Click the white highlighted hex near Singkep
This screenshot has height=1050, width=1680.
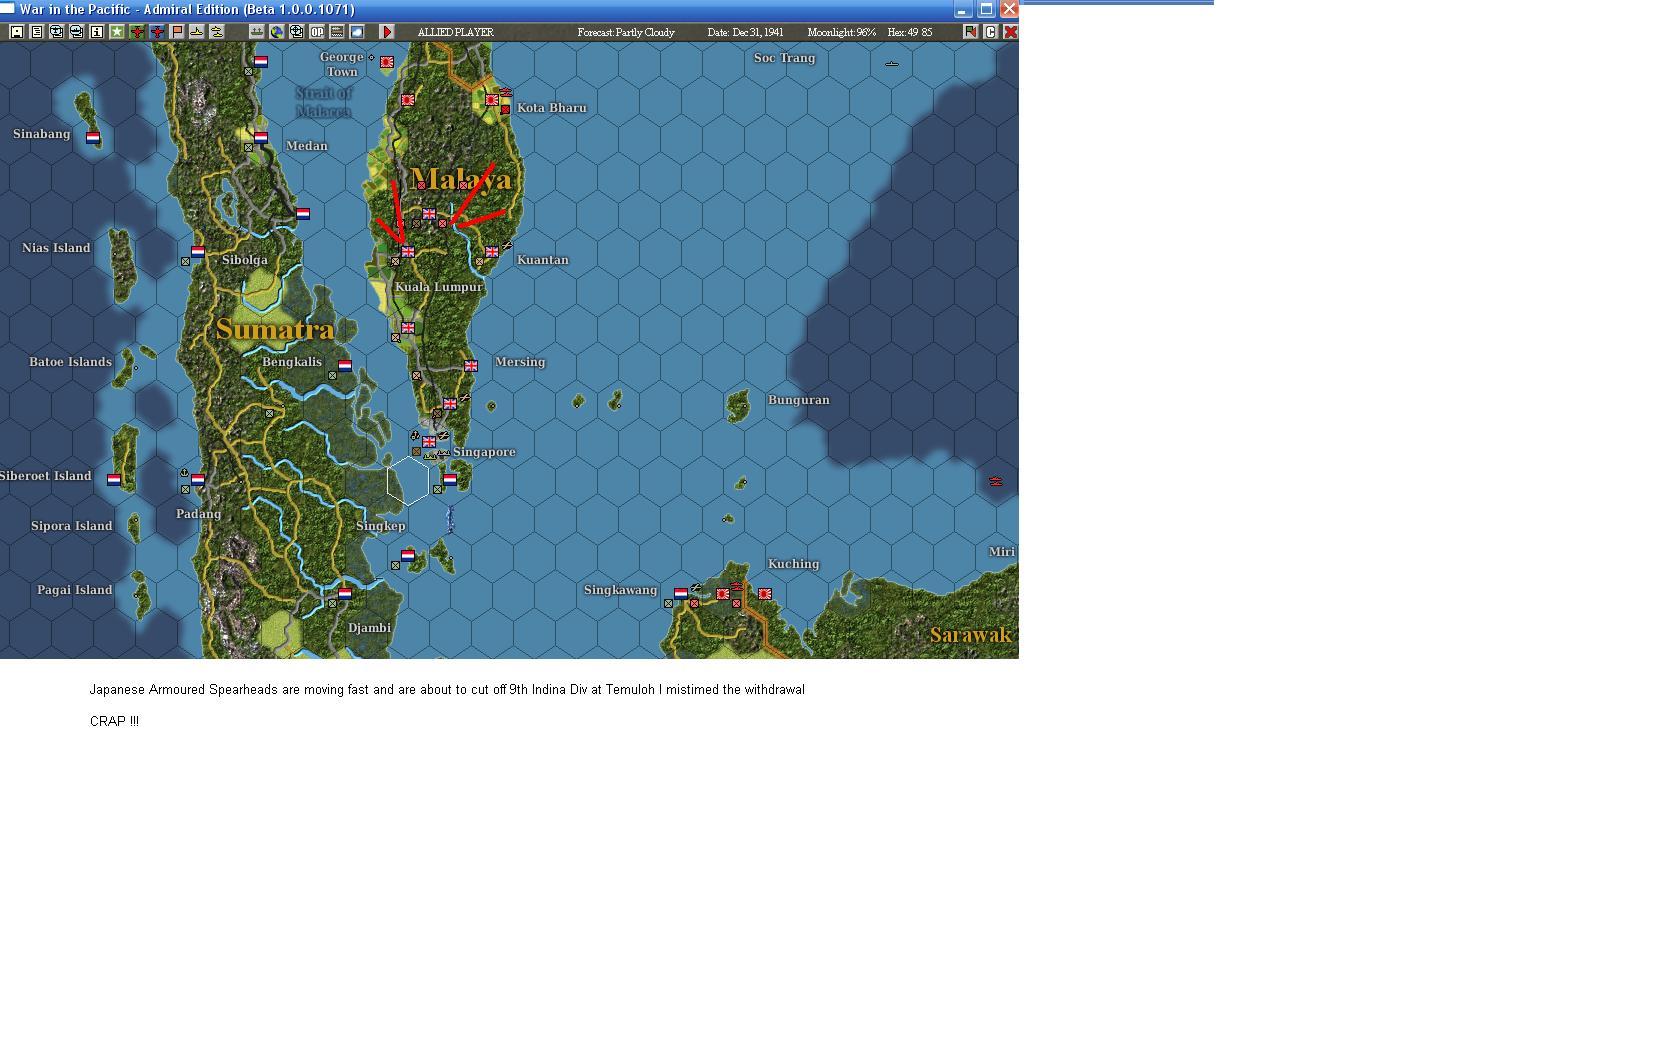408,480
